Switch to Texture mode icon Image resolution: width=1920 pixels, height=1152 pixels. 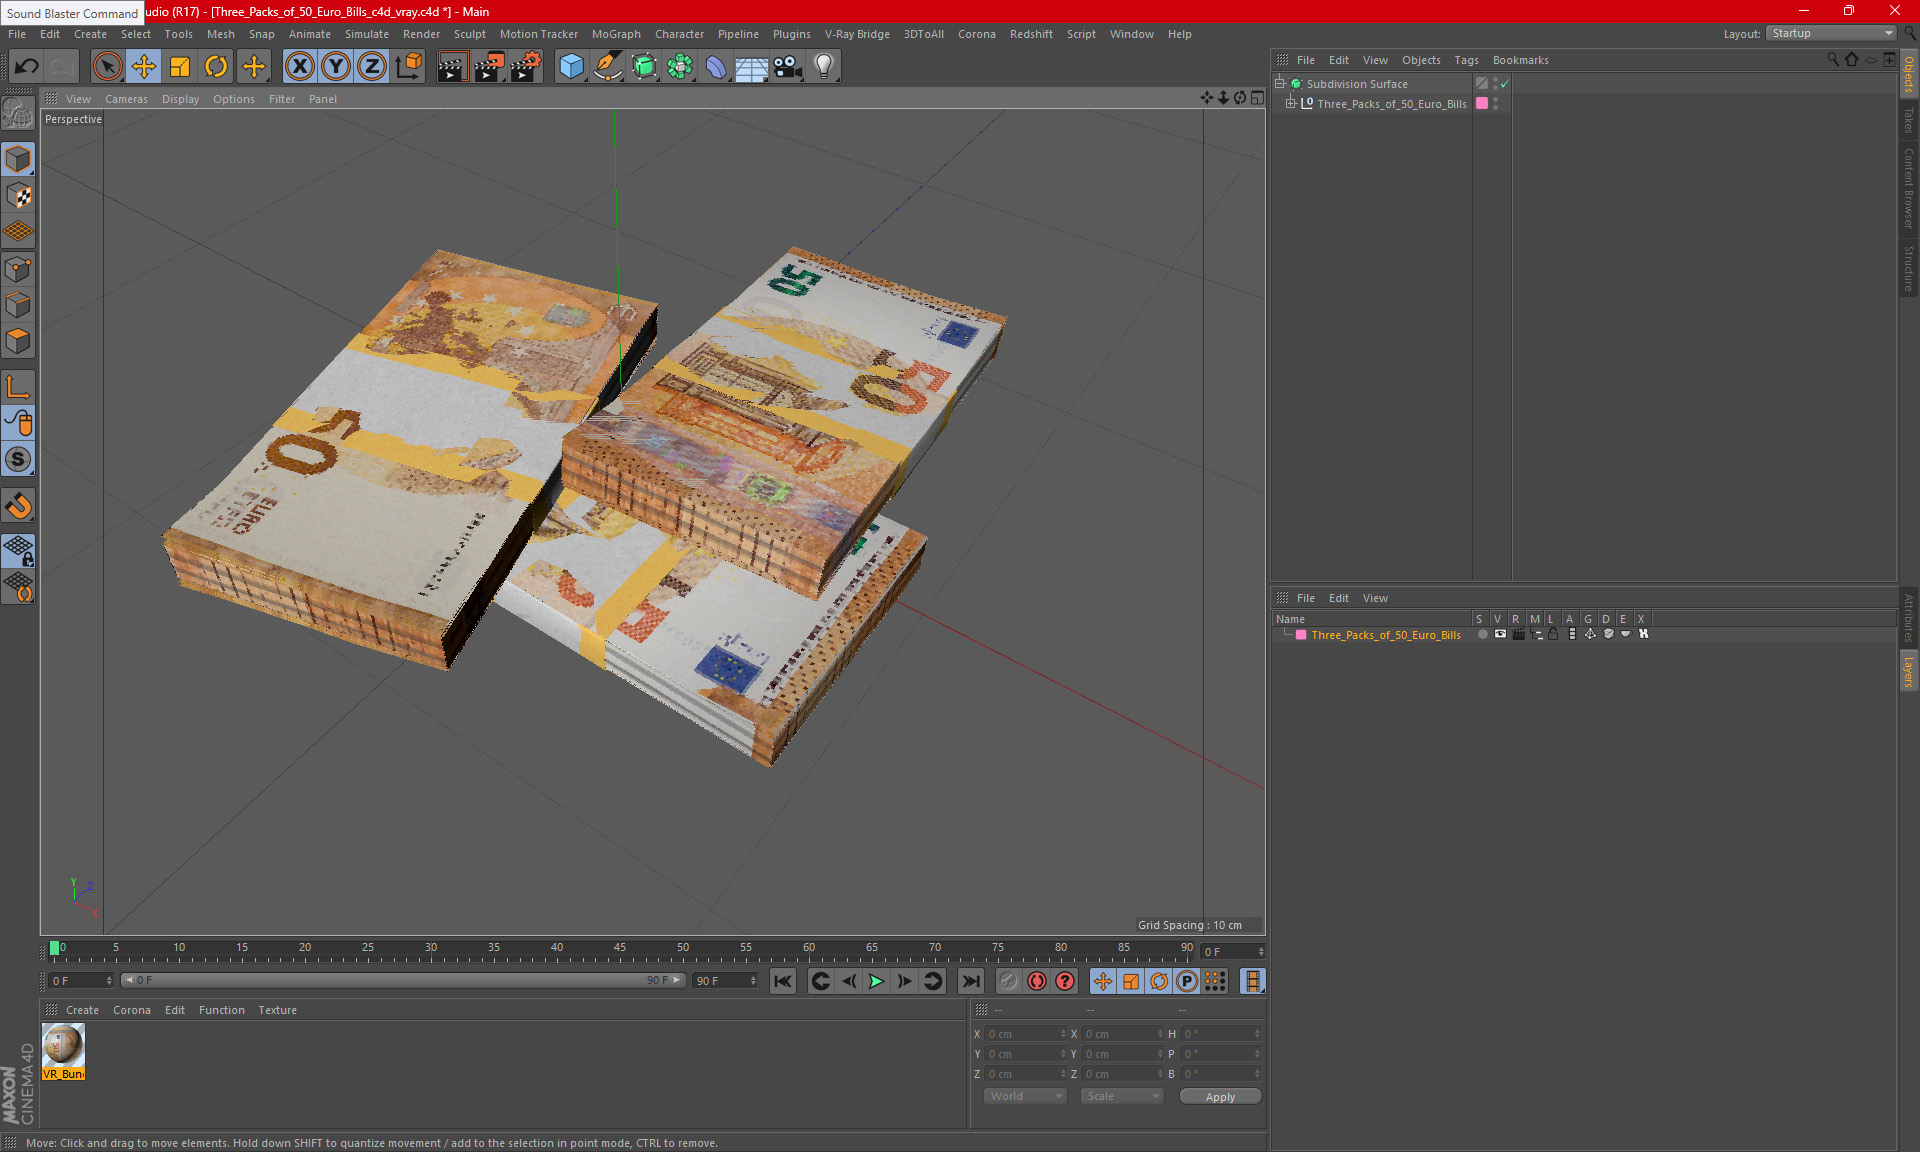18,196
